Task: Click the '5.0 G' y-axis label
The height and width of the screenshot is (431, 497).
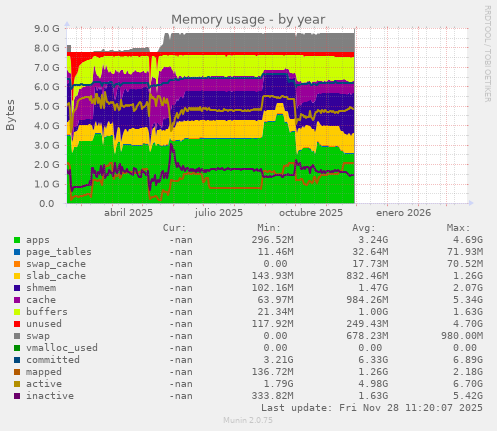Action: (x=47, y=107)
